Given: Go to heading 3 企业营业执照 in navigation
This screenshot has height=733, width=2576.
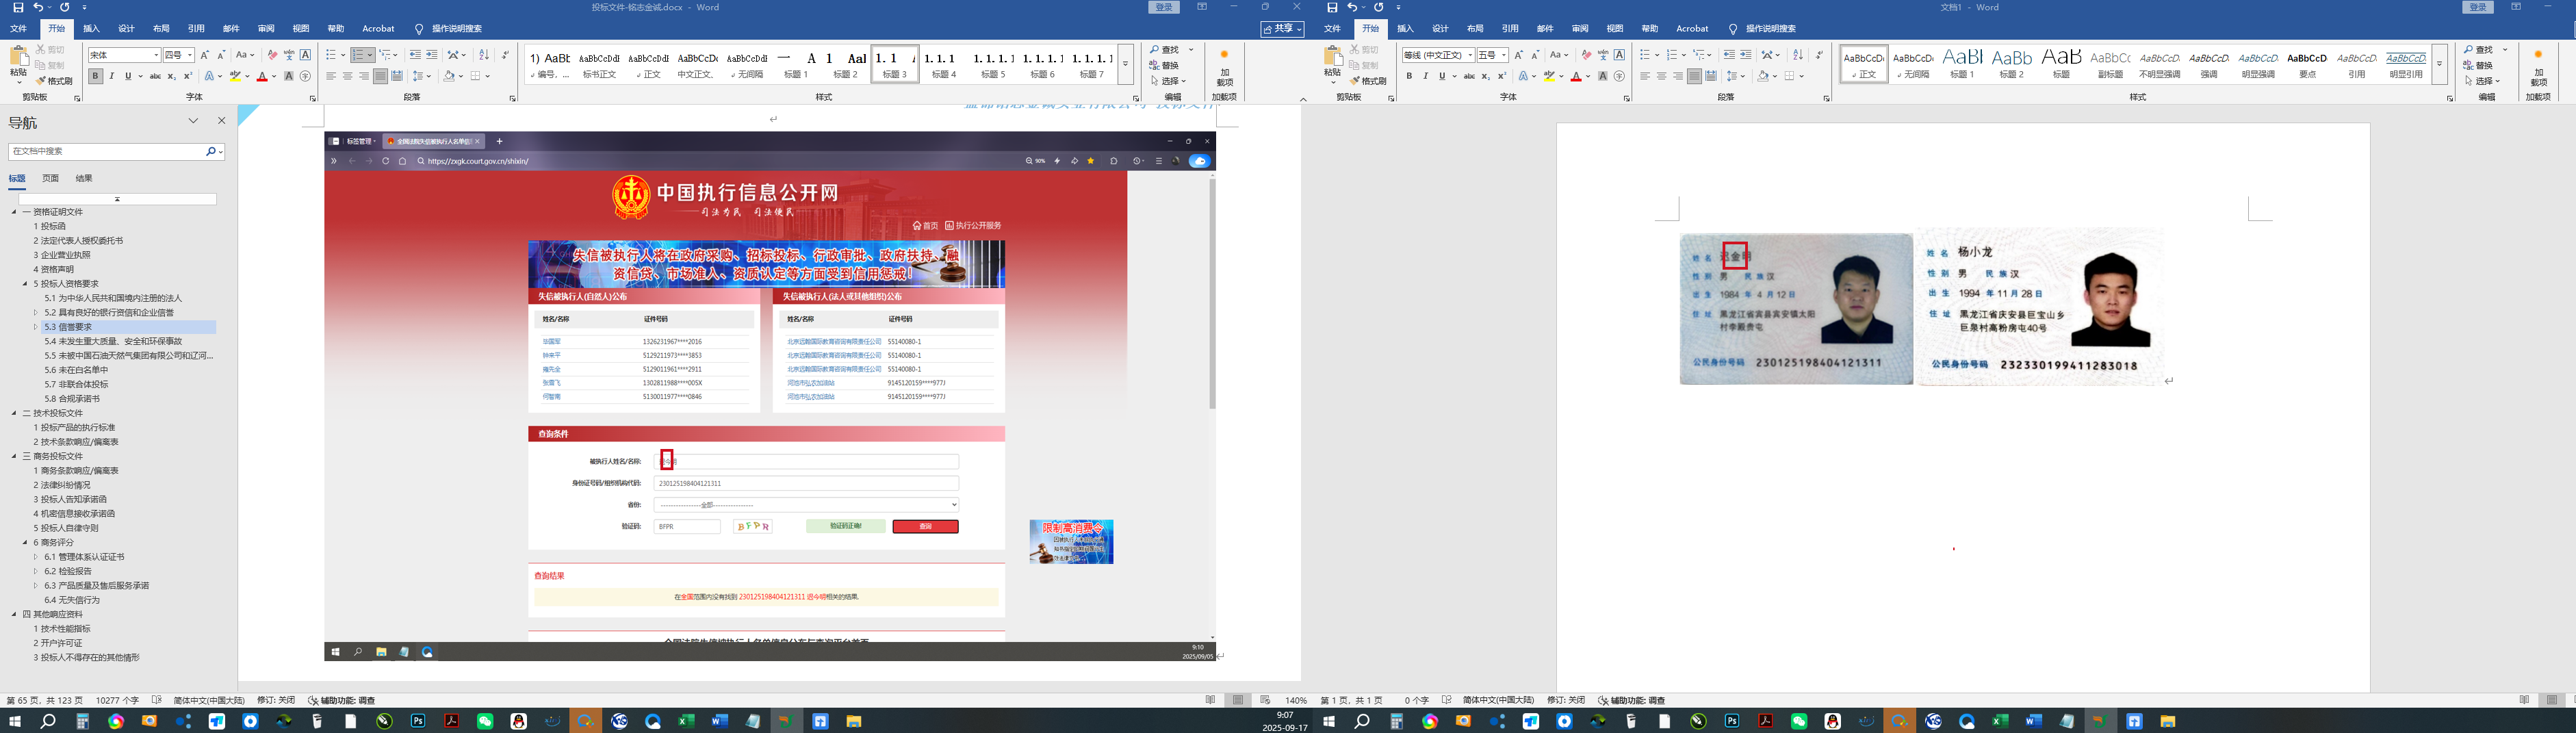Looking at the screenshot, I should click(x=62, y=255).
